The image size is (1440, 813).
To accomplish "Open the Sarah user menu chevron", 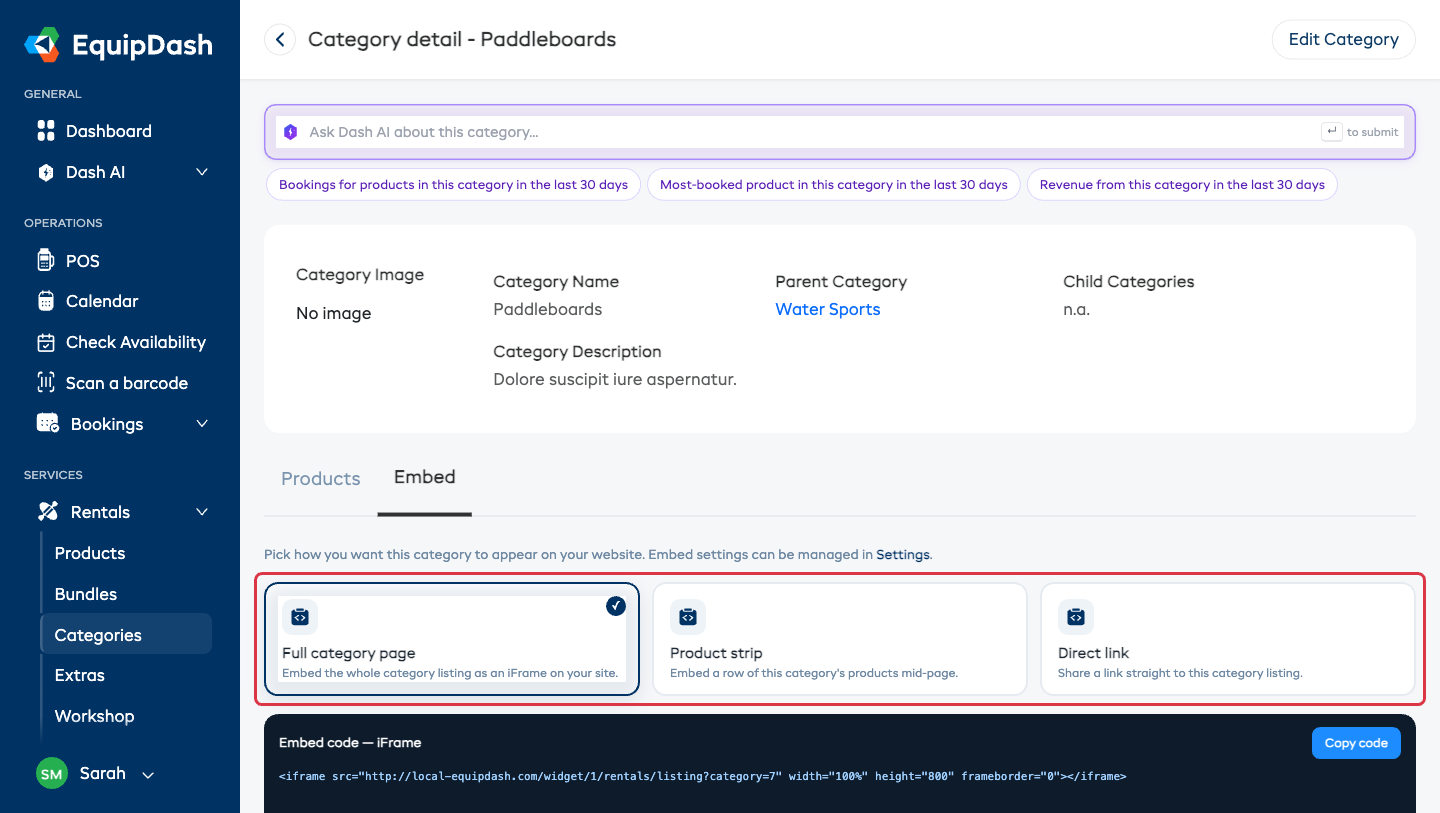I will tap(148, 775).
